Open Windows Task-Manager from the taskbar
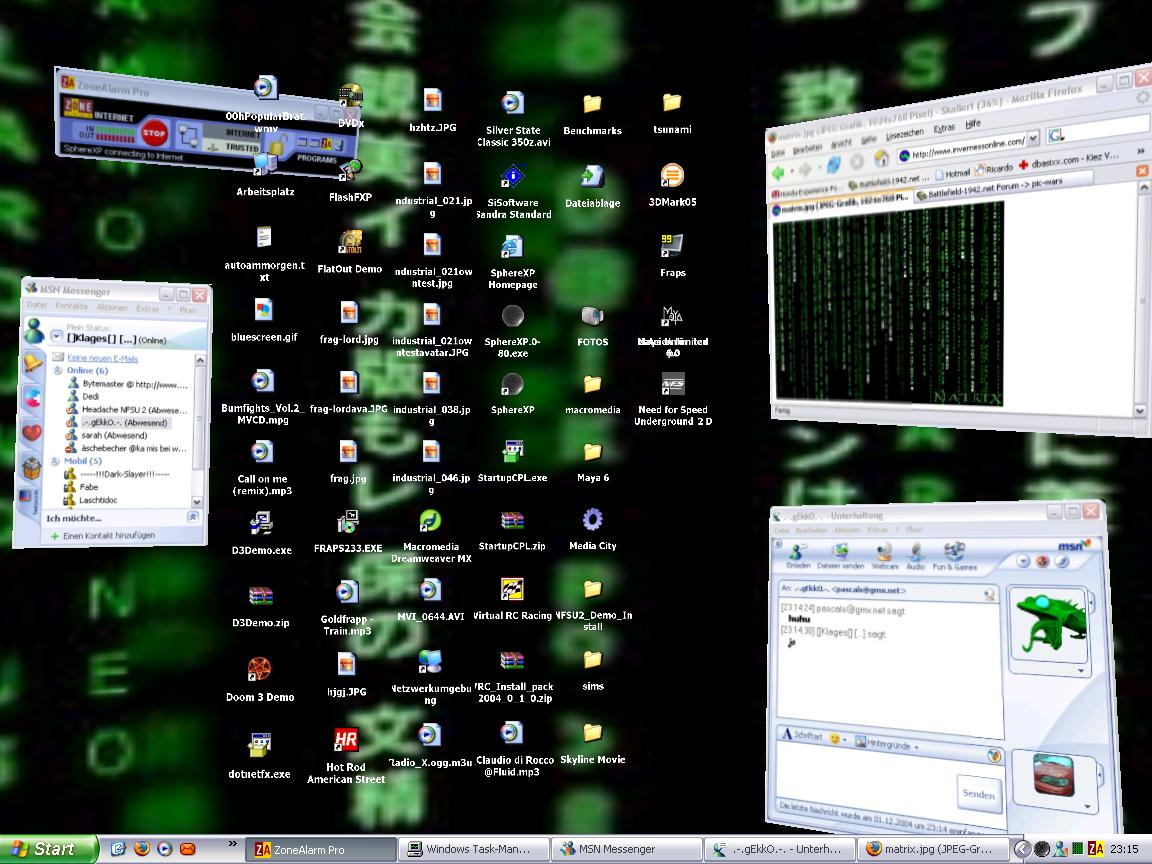 [474, 849]
